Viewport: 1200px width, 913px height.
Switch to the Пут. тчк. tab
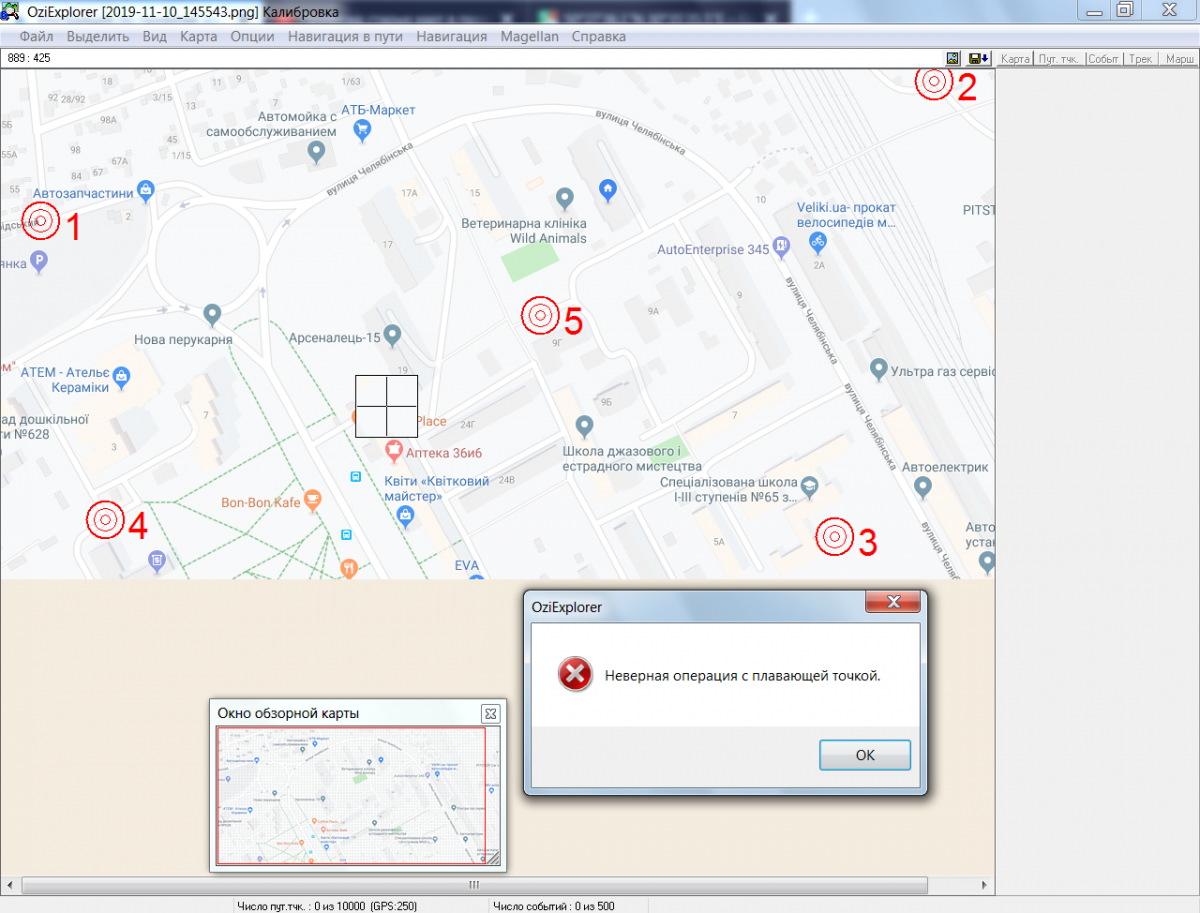(x=1058, y=59)
